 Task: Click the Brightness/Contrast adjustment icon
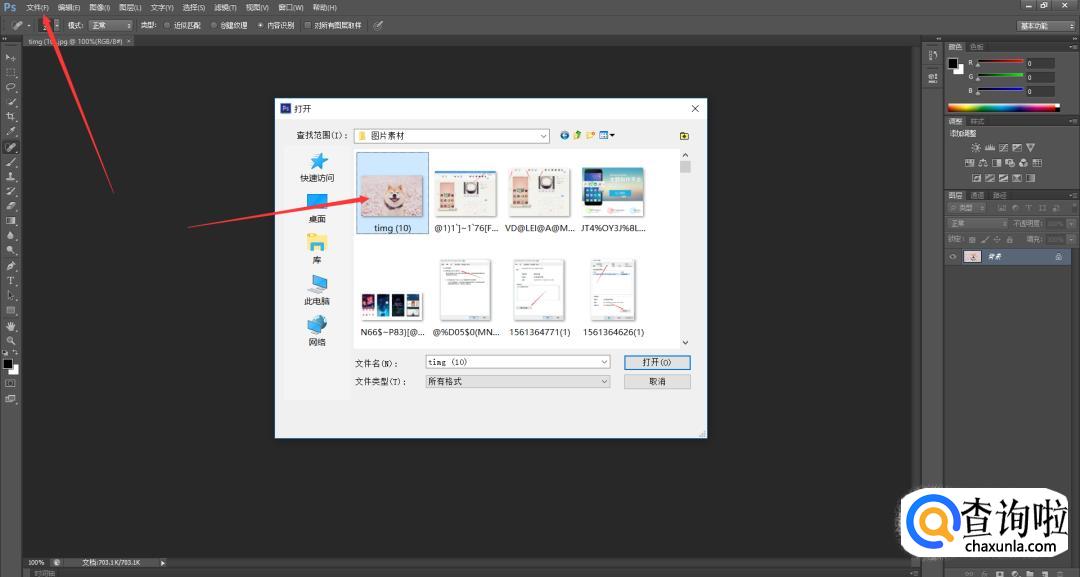tap(976, 148)
